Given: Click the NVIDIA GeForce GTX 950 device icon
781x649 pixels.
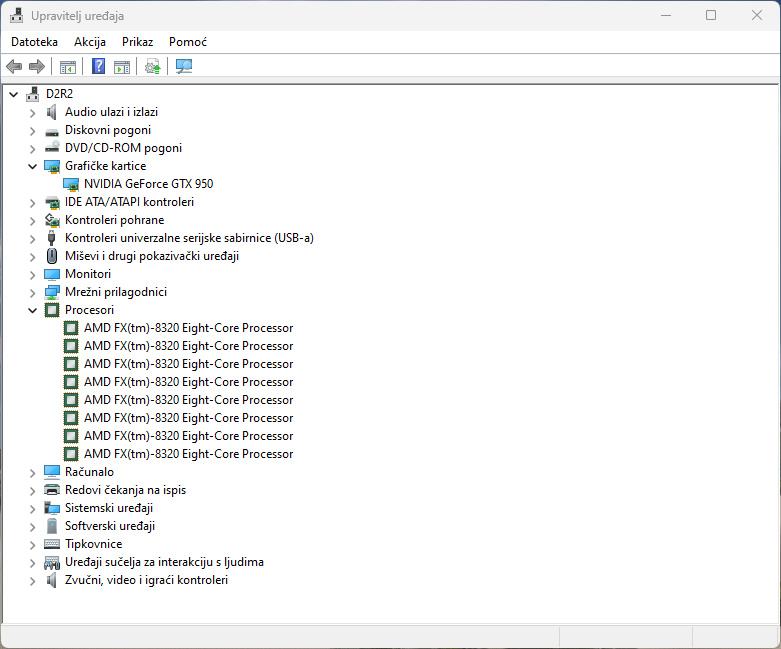Looking at the screenshot, I should point(71,184).
